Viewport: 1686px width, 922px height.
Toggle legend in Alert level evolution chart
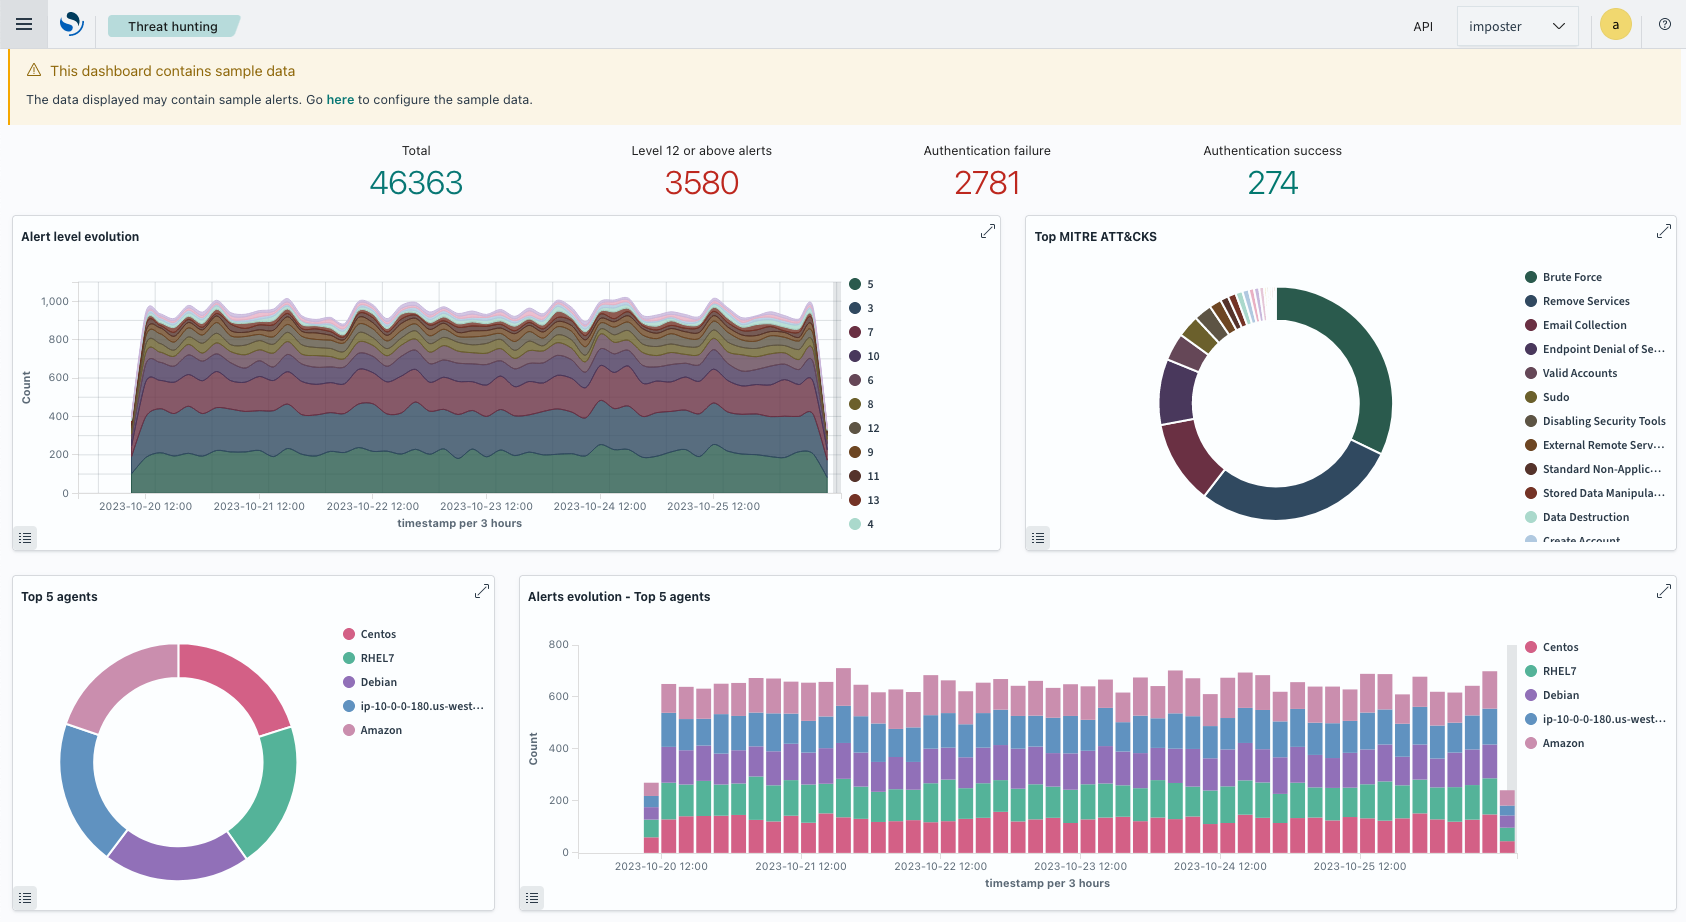(25, 538)
